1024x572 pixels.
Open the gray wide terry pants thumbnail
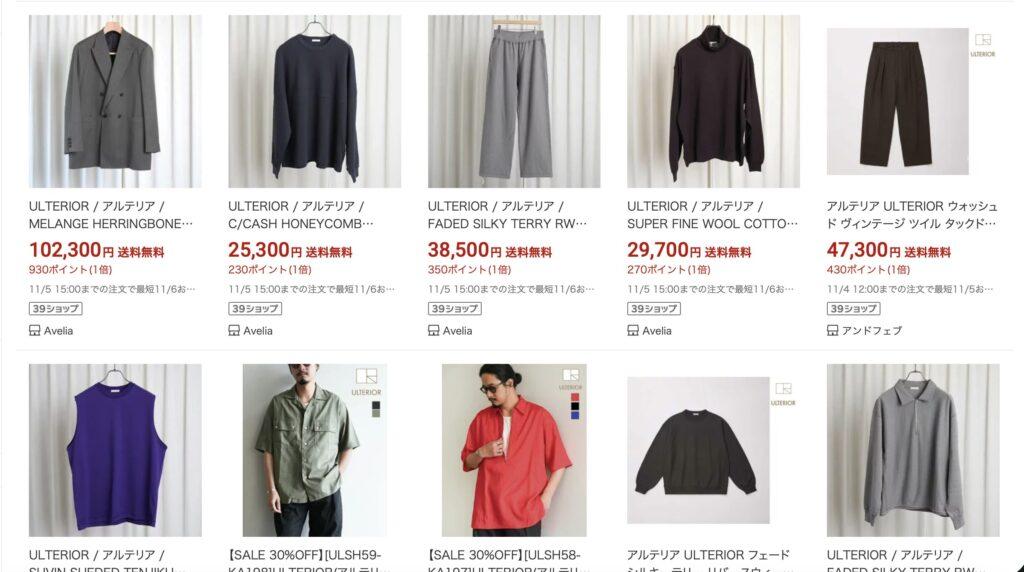point(514,101)
